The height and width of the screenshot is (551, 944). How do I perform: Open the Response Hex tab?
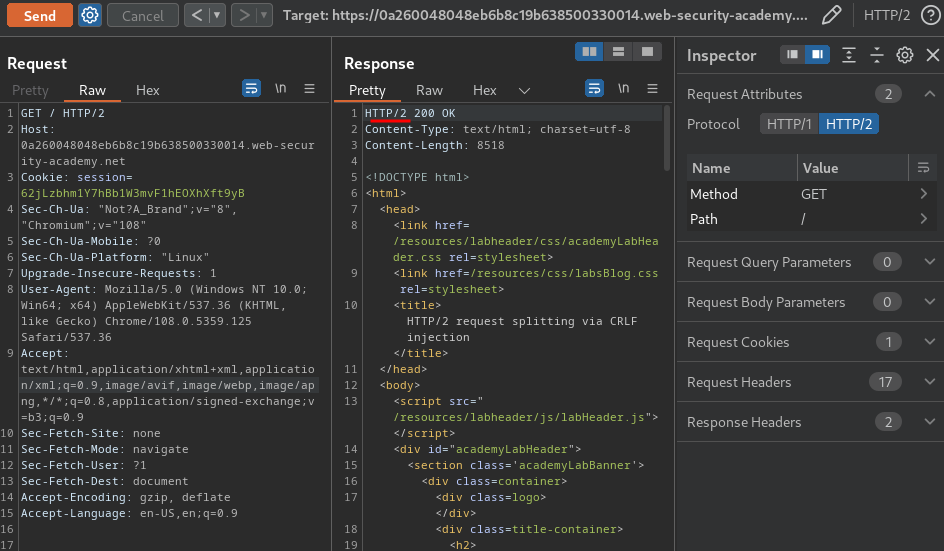pos(485,90)
